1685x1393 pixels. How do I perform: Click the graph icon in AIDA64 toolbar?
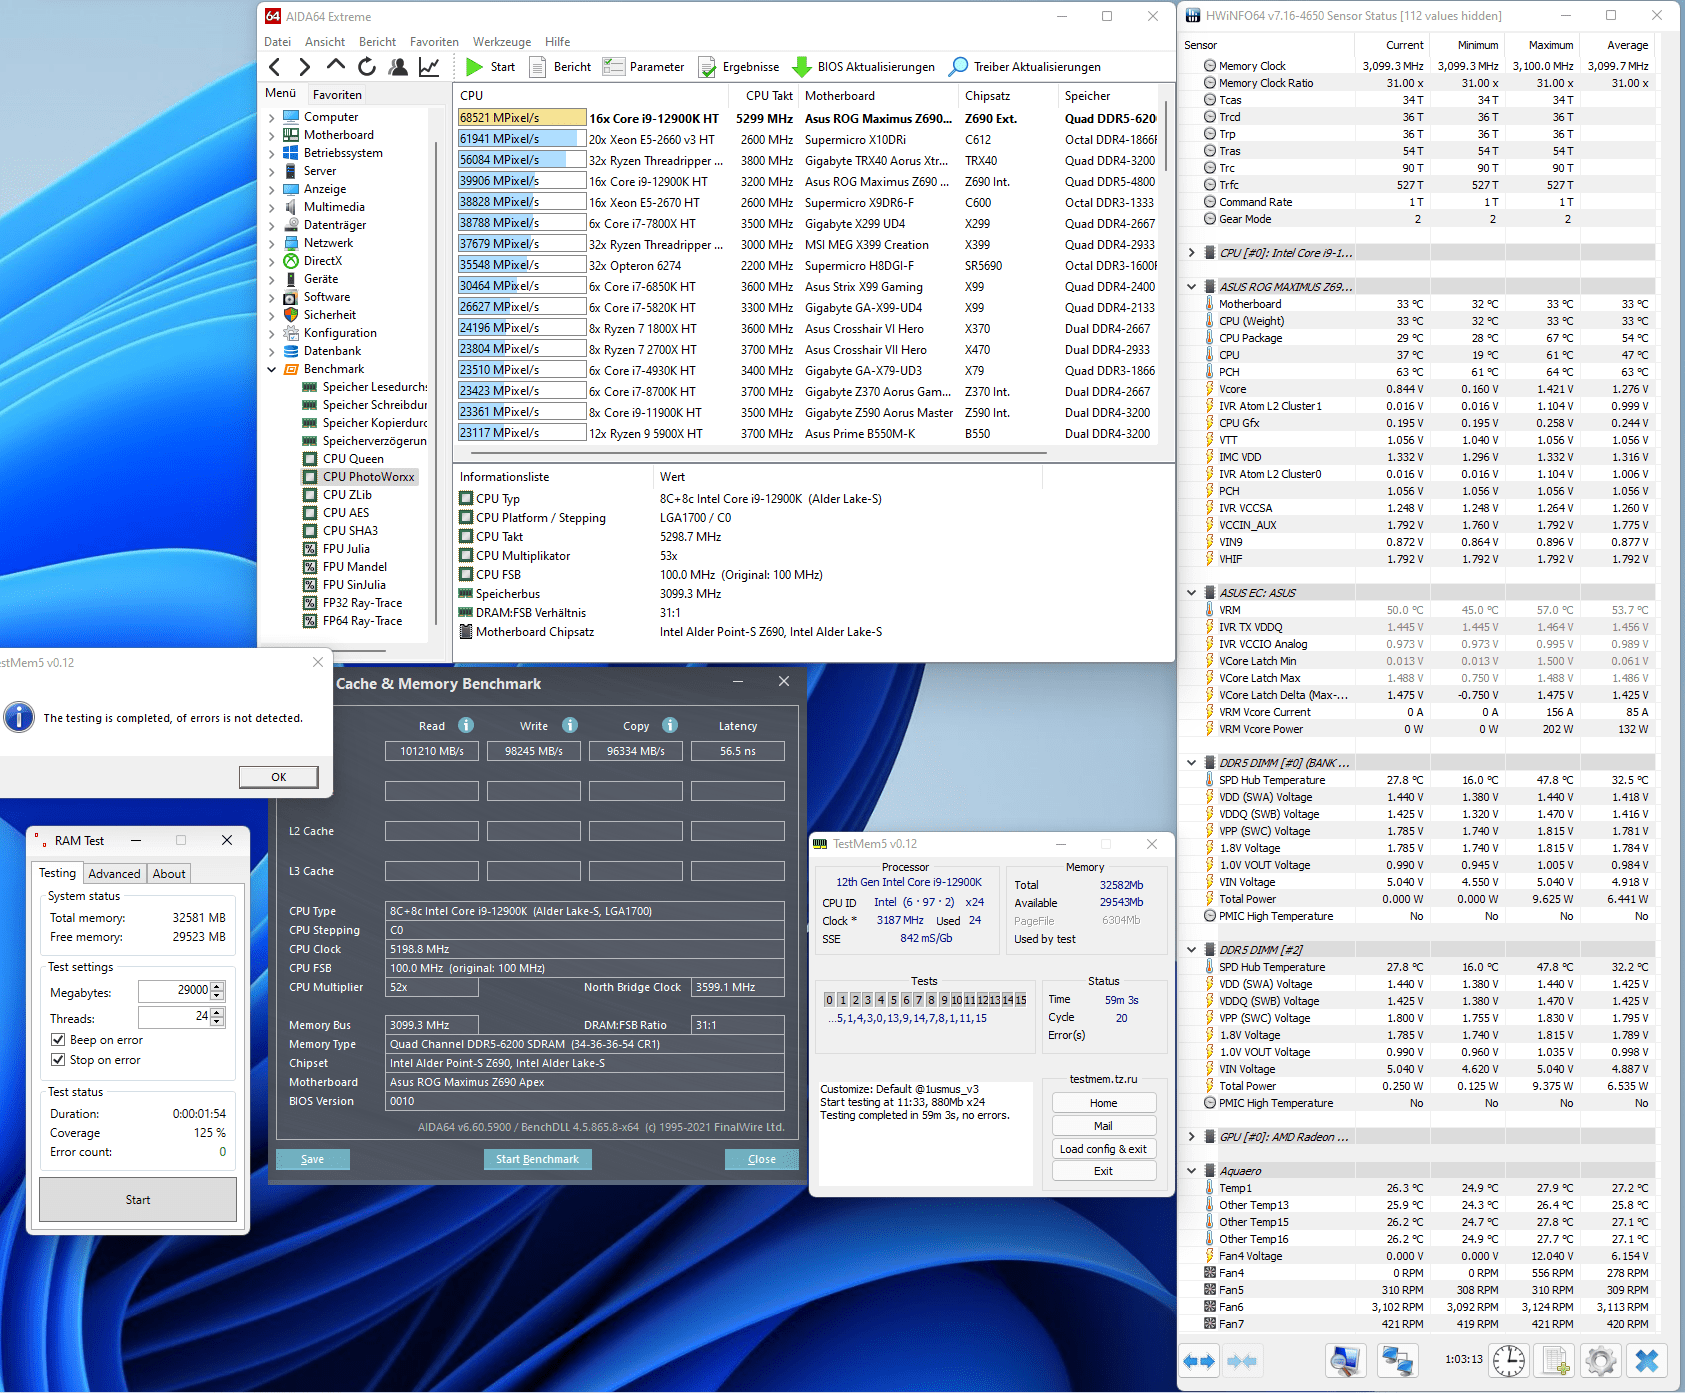pos(429,67)
